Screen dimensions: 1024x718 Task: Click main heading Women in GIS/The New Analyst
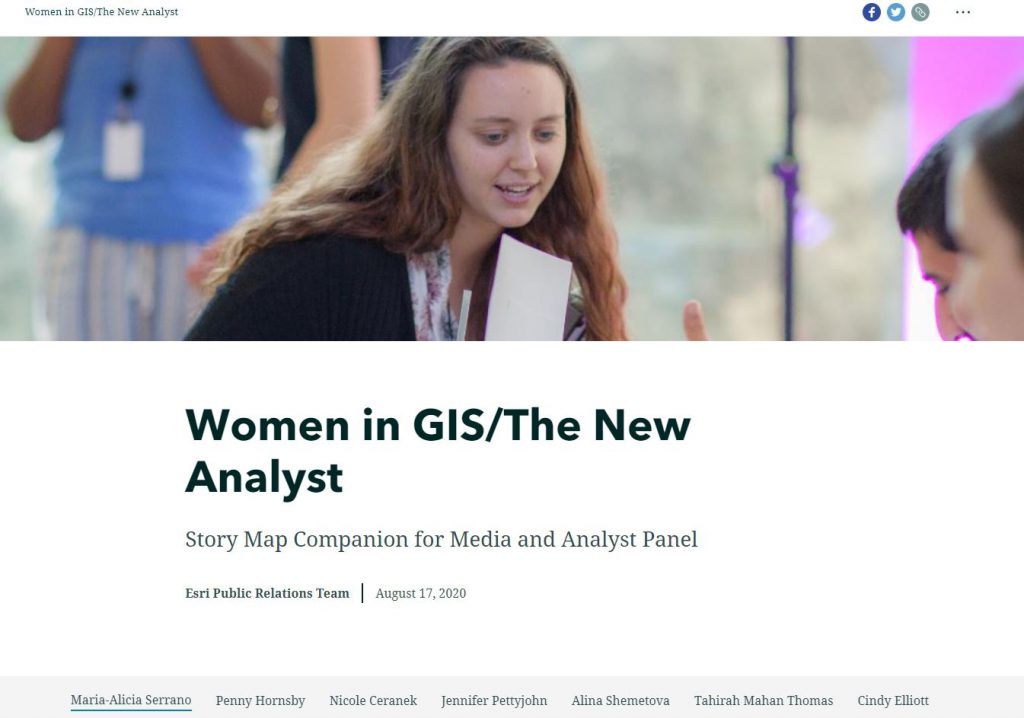point(438,451)
